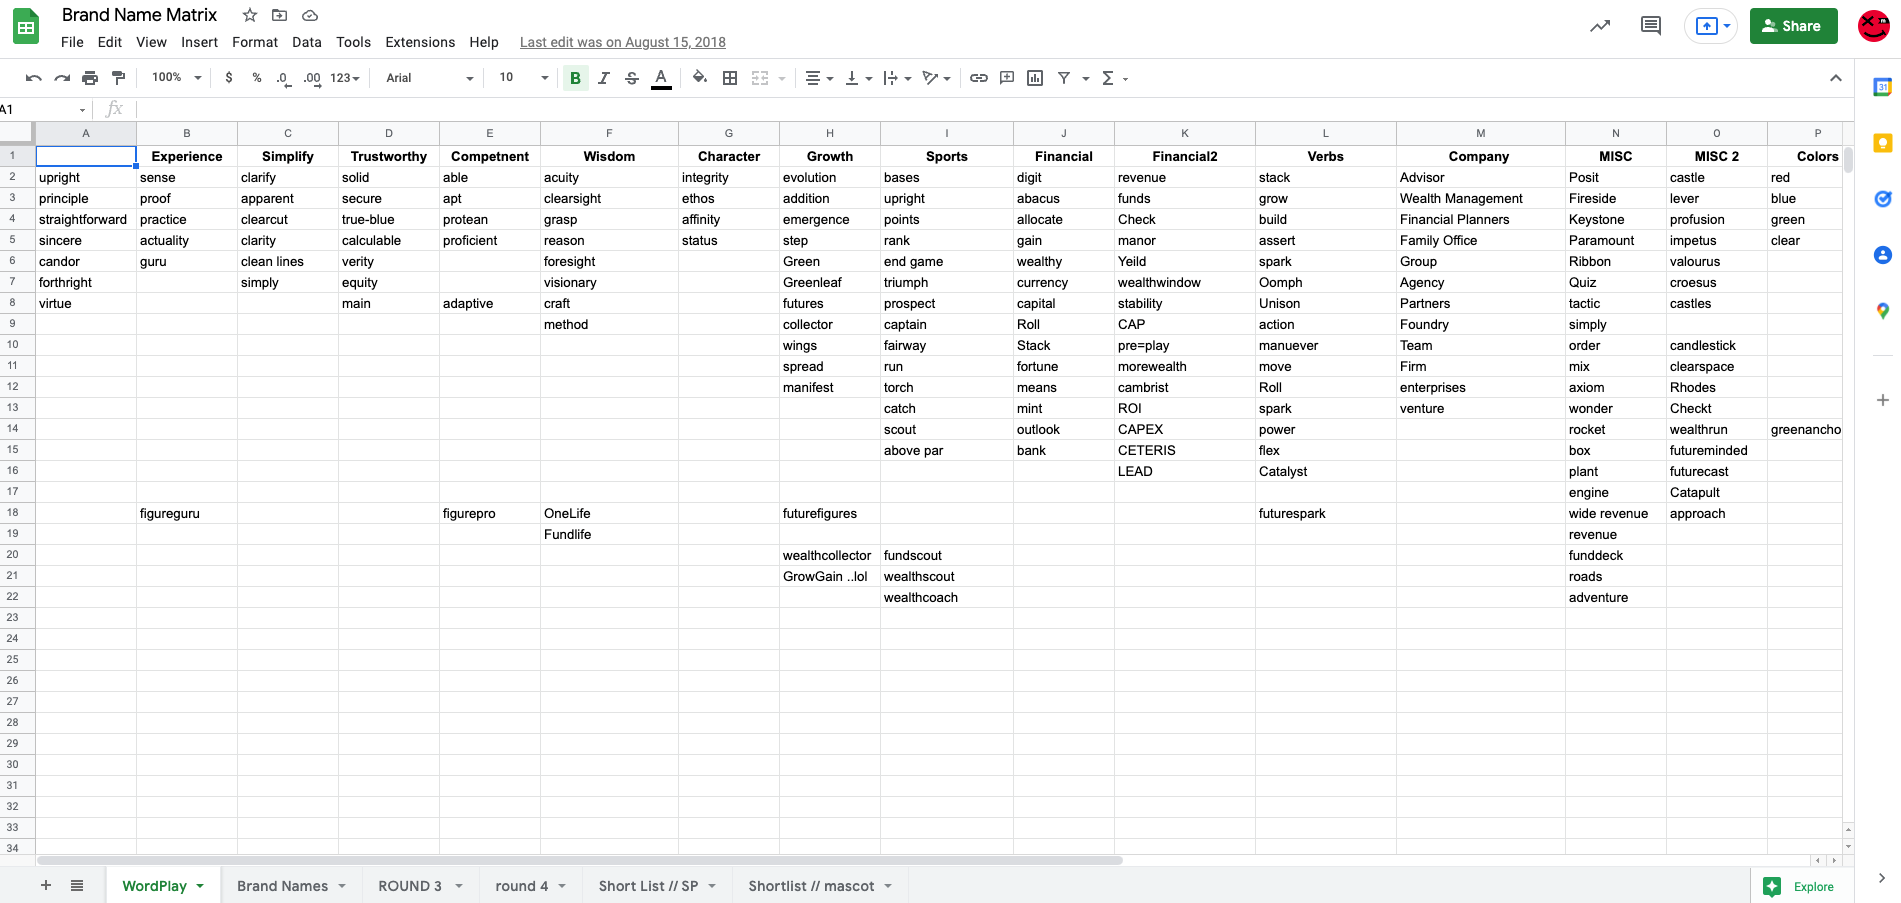The width and height of the screenshot is (1901, 903).
Task: Open the Data menu
Action: (306, 42)
